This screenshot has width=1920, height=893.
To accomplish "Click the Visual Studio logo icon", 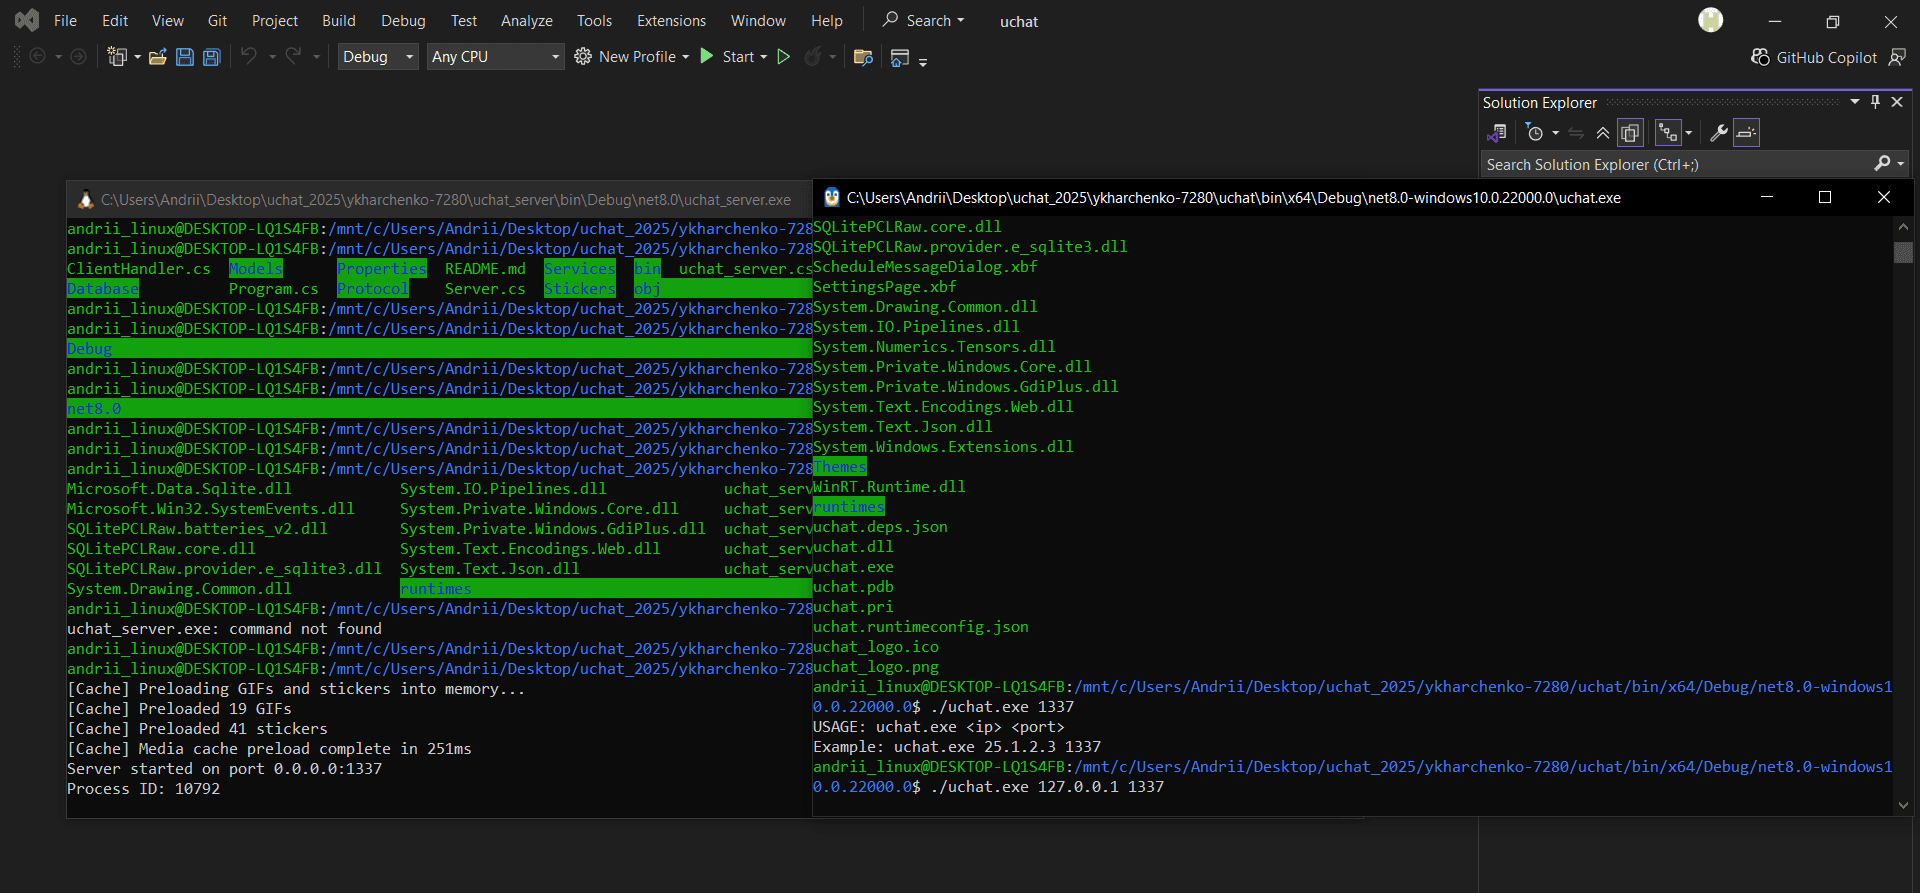I will (x=27, y=20).
